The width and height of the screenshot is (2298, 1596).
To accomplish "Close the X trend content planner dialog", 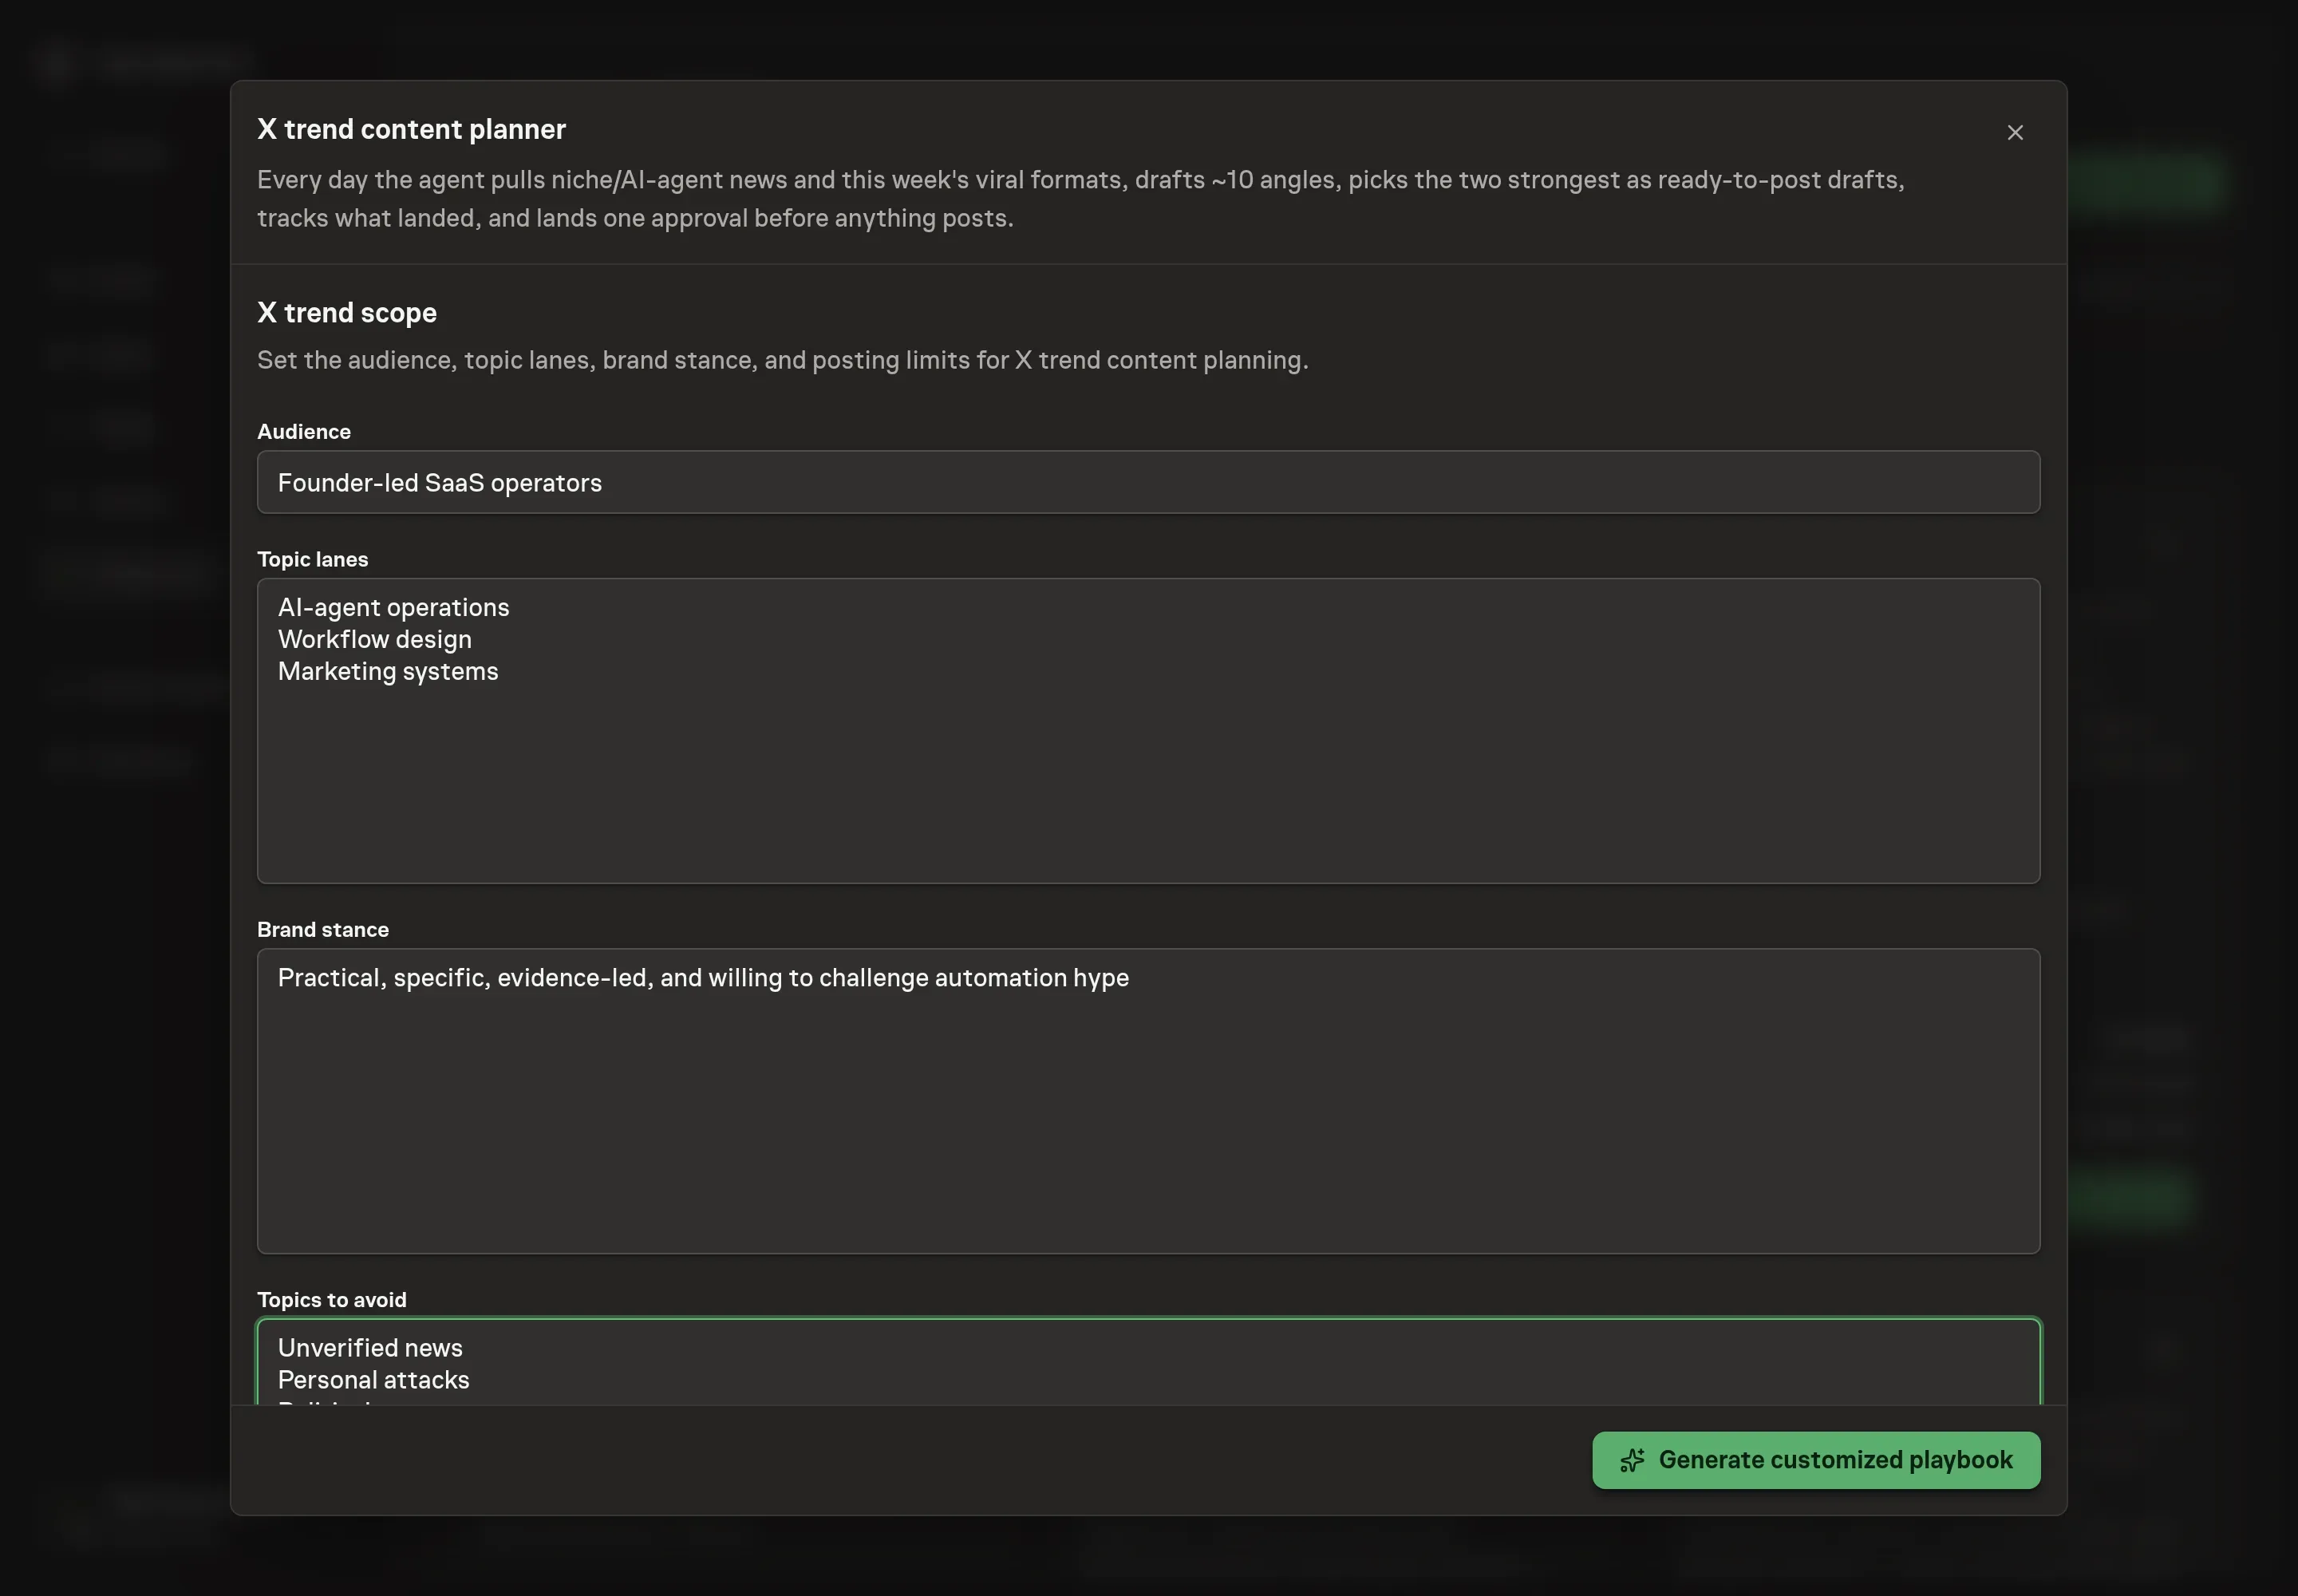I will pyautogui.click(x=2015, y=133).
